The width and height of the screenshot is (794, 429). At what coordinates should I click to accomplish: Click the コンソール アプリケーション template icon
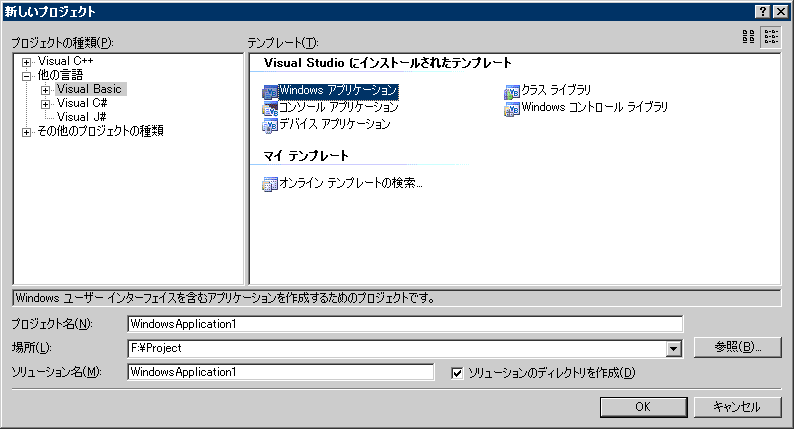(270, 108)
